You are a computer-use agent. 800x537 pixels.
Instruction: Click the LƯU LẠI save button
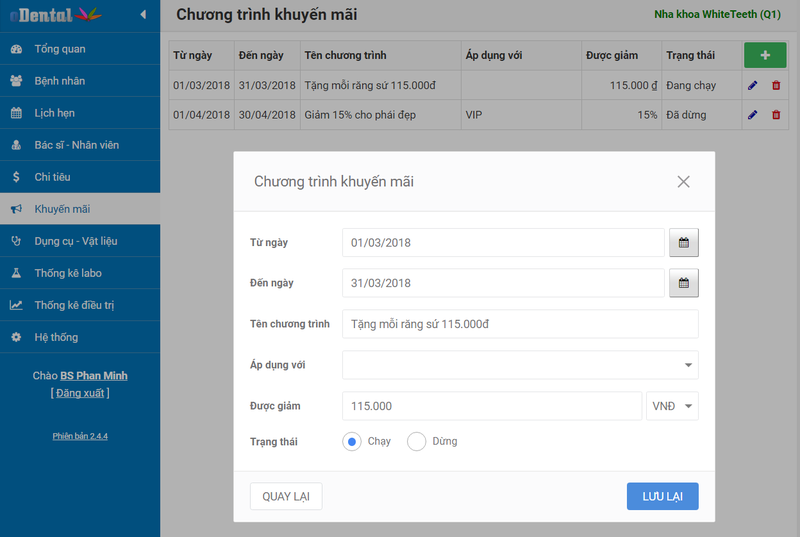[x=662, y=496]
